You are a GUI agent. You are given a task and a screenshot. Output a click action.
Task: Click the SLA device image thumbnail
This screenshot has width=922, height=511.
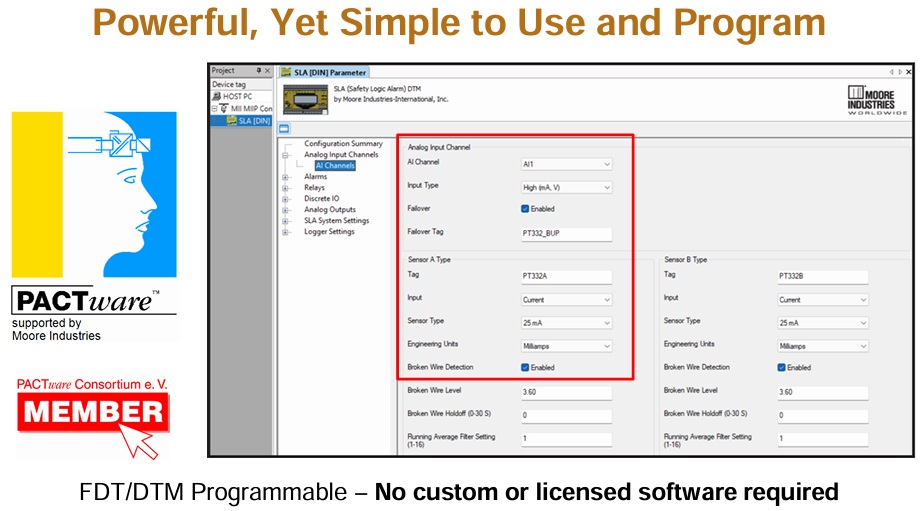305,99
